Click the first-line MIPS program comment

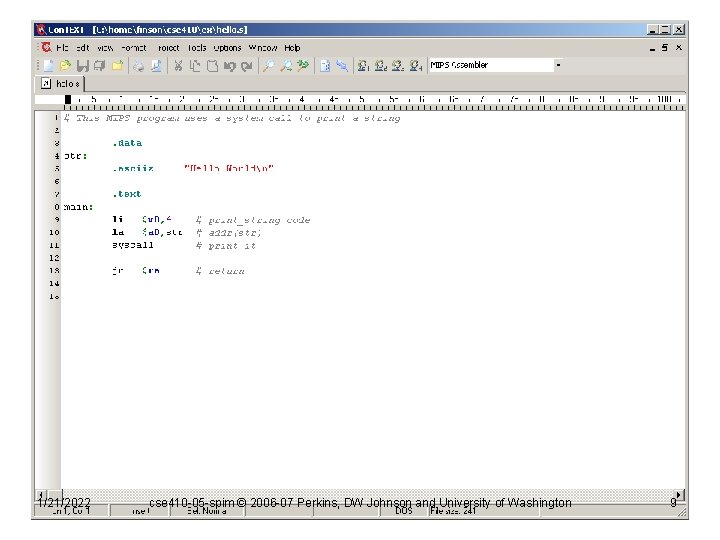232,118
